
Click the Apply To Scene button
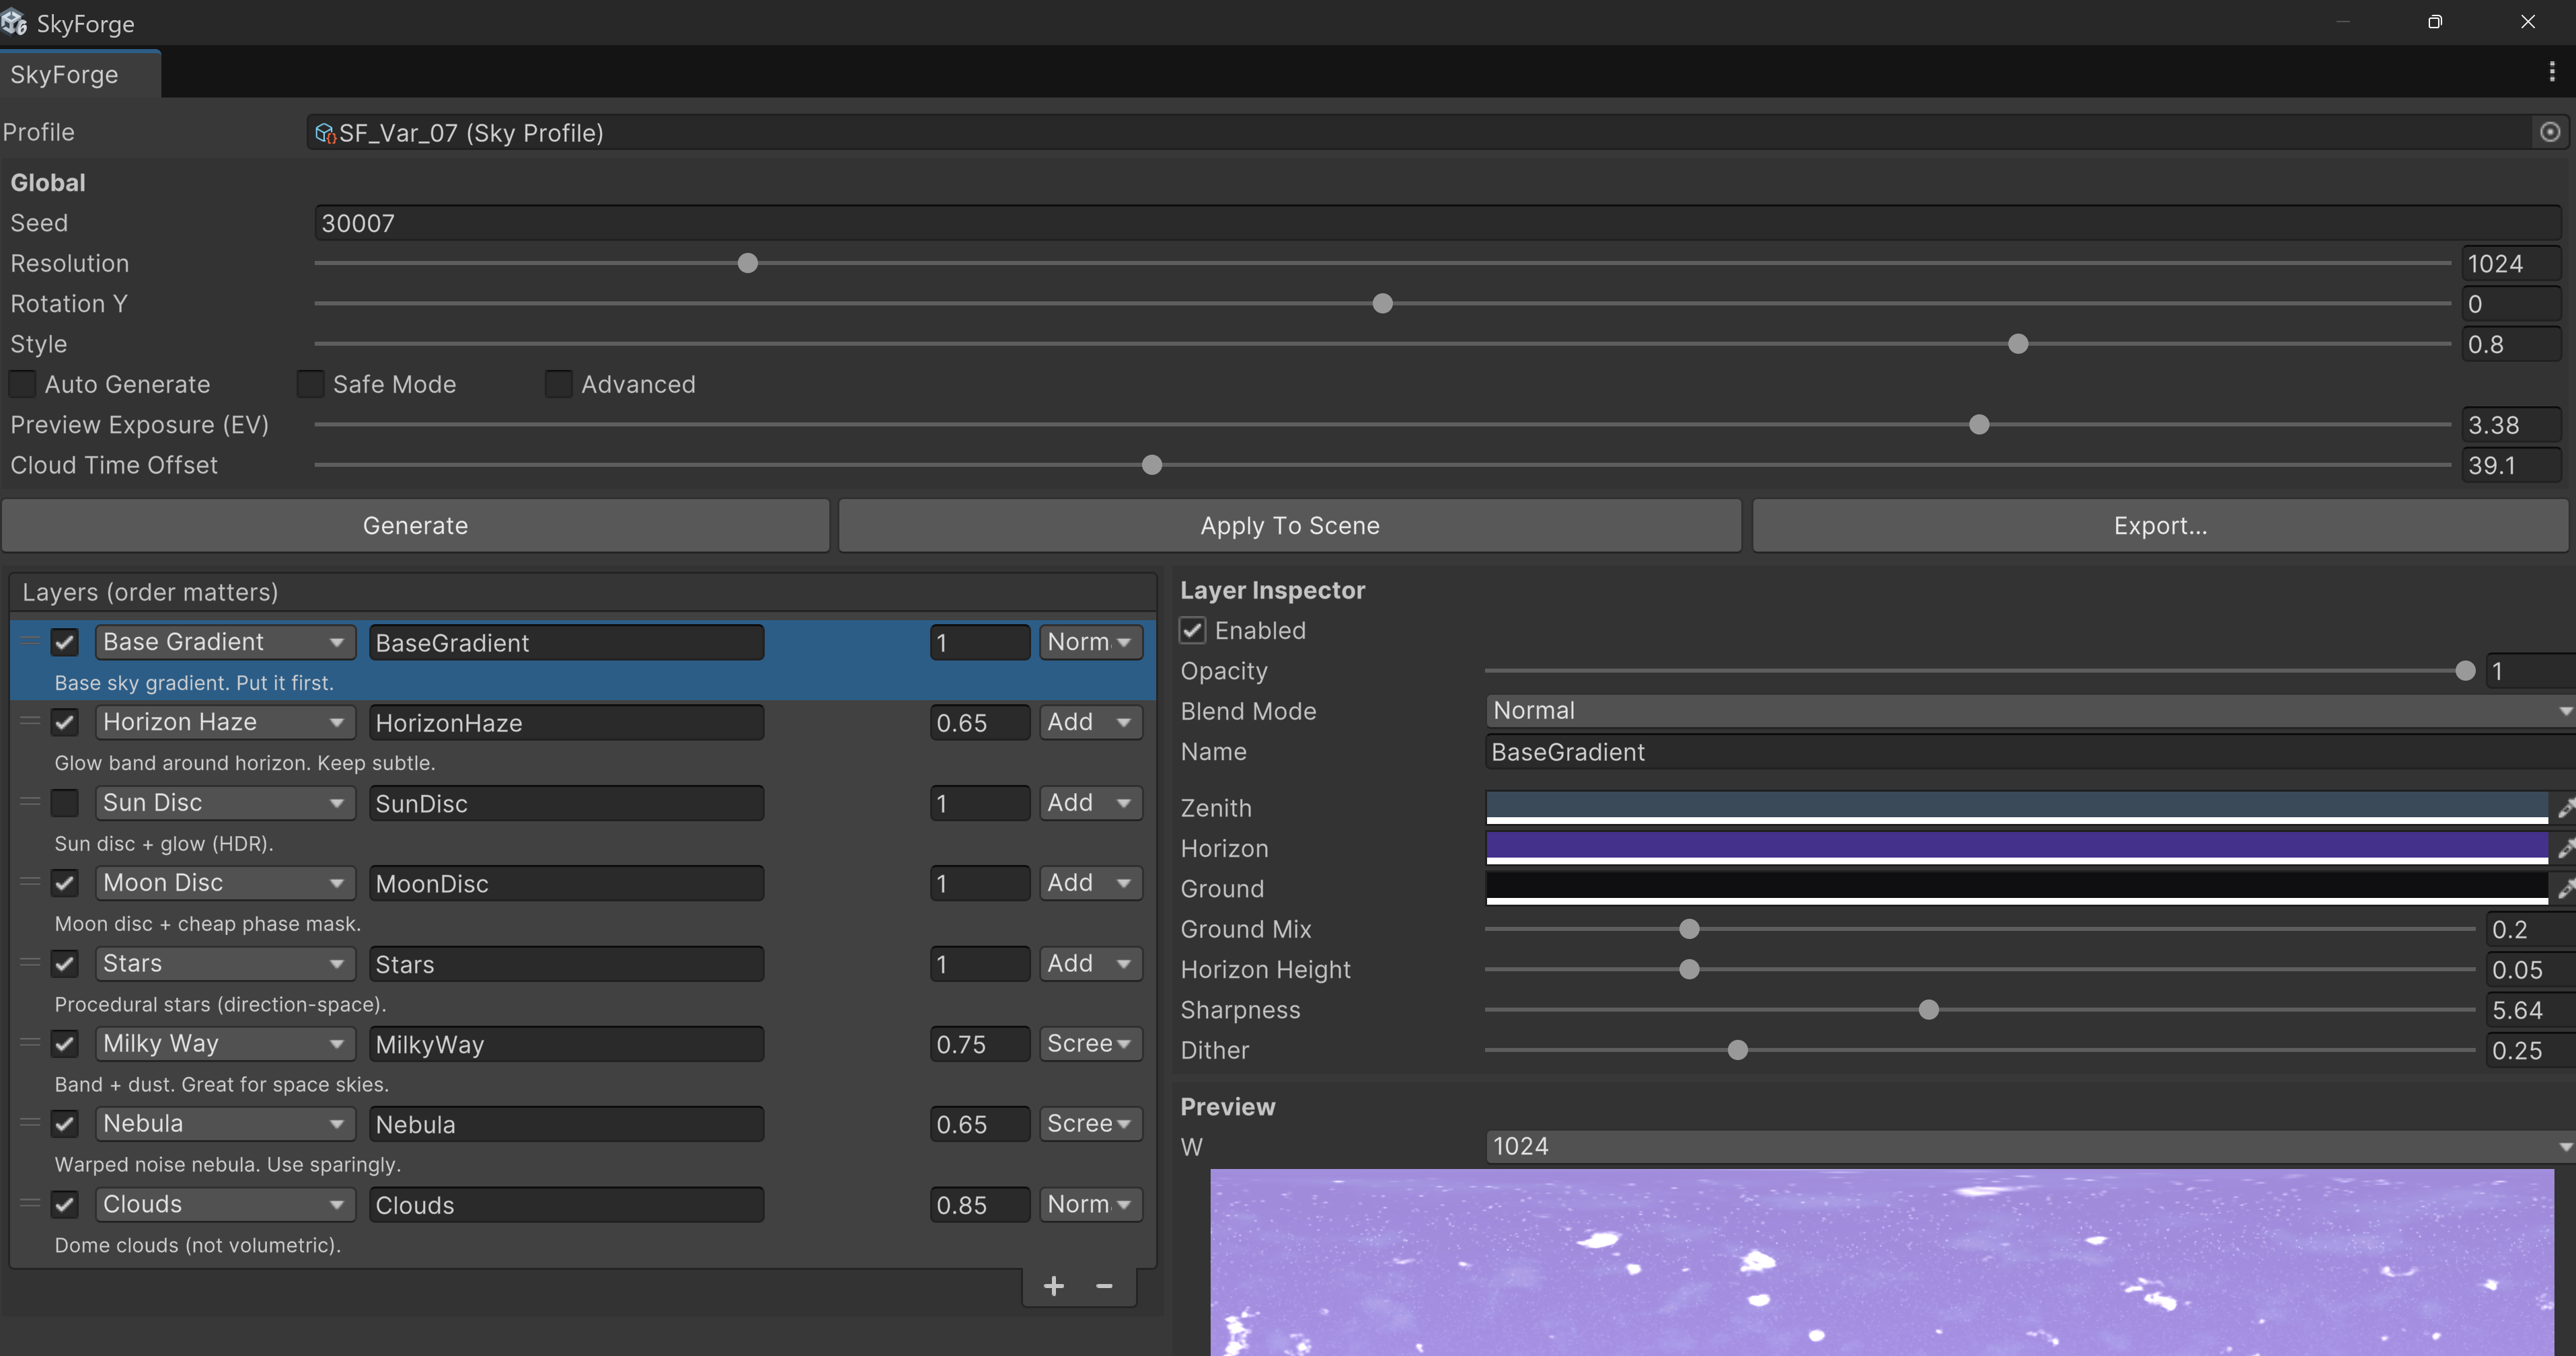click(x=1289, y=526)
